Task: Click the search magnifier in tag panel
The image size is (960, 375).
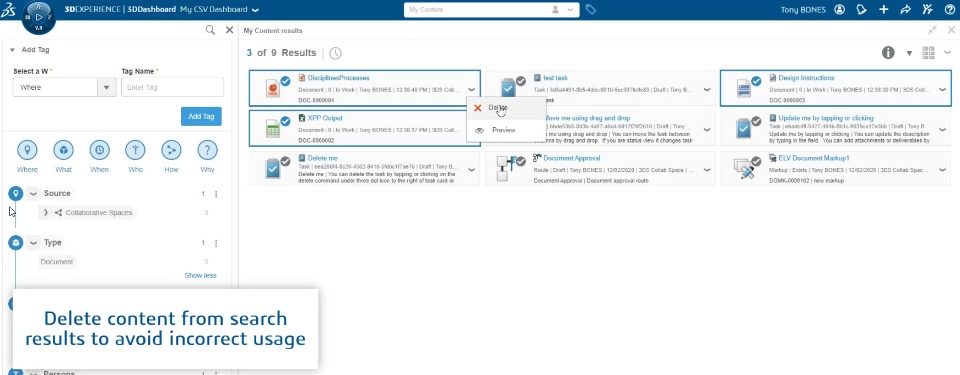Action: coord(210,30)
